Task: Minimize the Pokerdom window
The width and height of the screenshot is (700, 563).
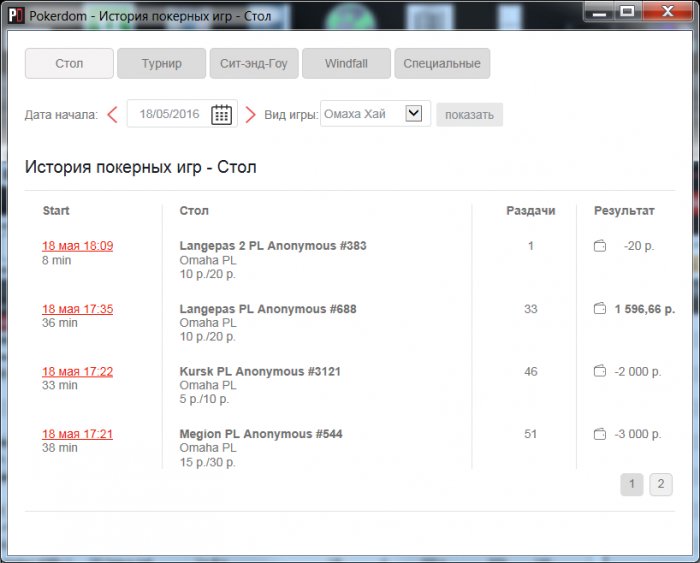Action: coord(599,11)
